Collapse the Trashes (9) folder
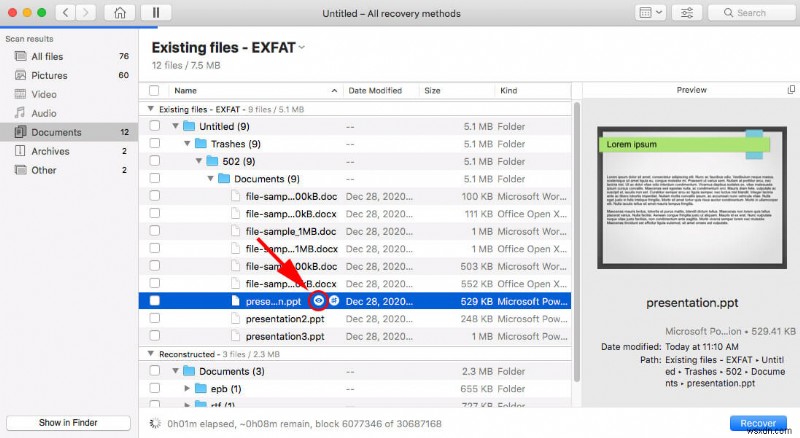Screen dimensions: 800x438 pyautogui.click(x=187, y=143)
